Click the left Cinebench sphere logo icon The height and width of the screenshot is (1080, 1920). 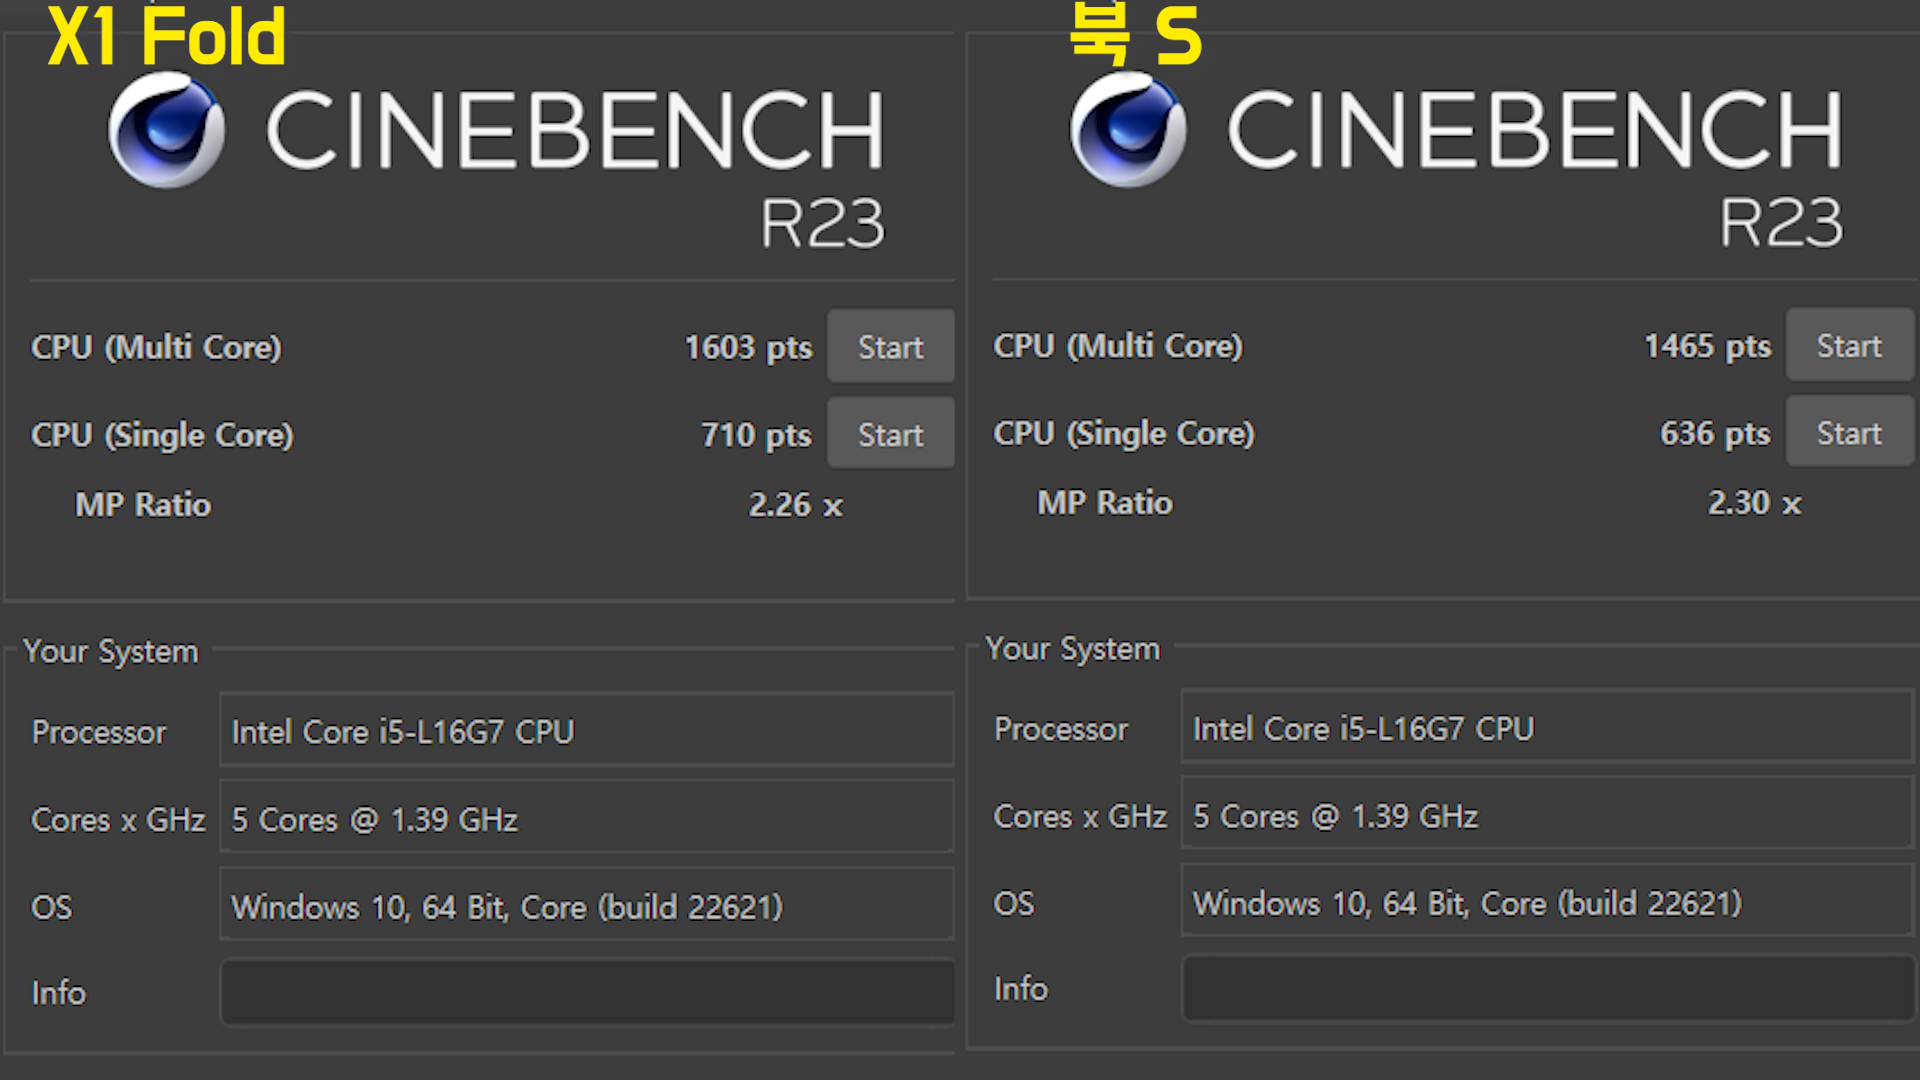[166, 131]
